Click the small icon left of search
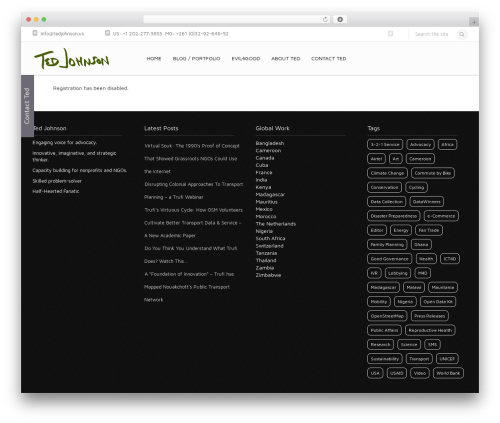This screenshot has width=500, height=423. [390, 34]
